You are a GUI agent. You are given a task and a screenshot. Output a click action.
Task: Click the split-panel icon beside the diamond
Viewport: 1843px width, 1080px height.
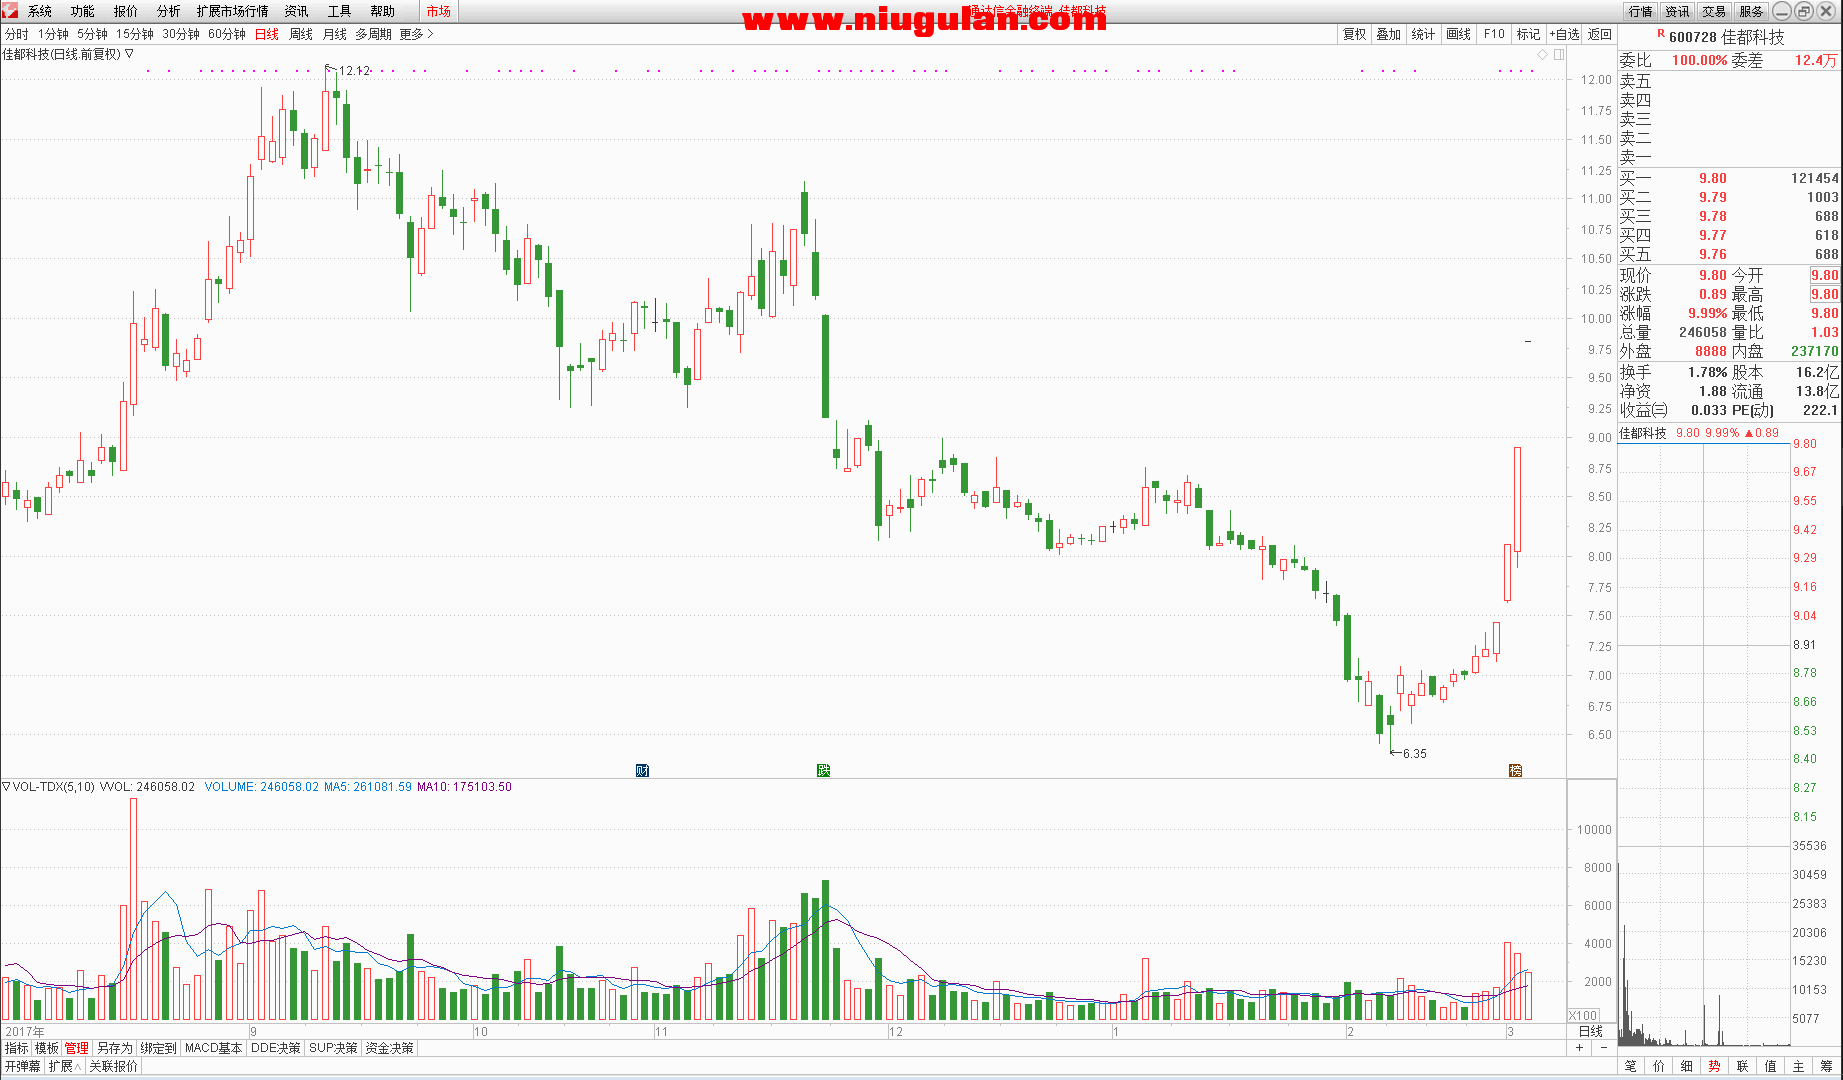click(1559, 54)
